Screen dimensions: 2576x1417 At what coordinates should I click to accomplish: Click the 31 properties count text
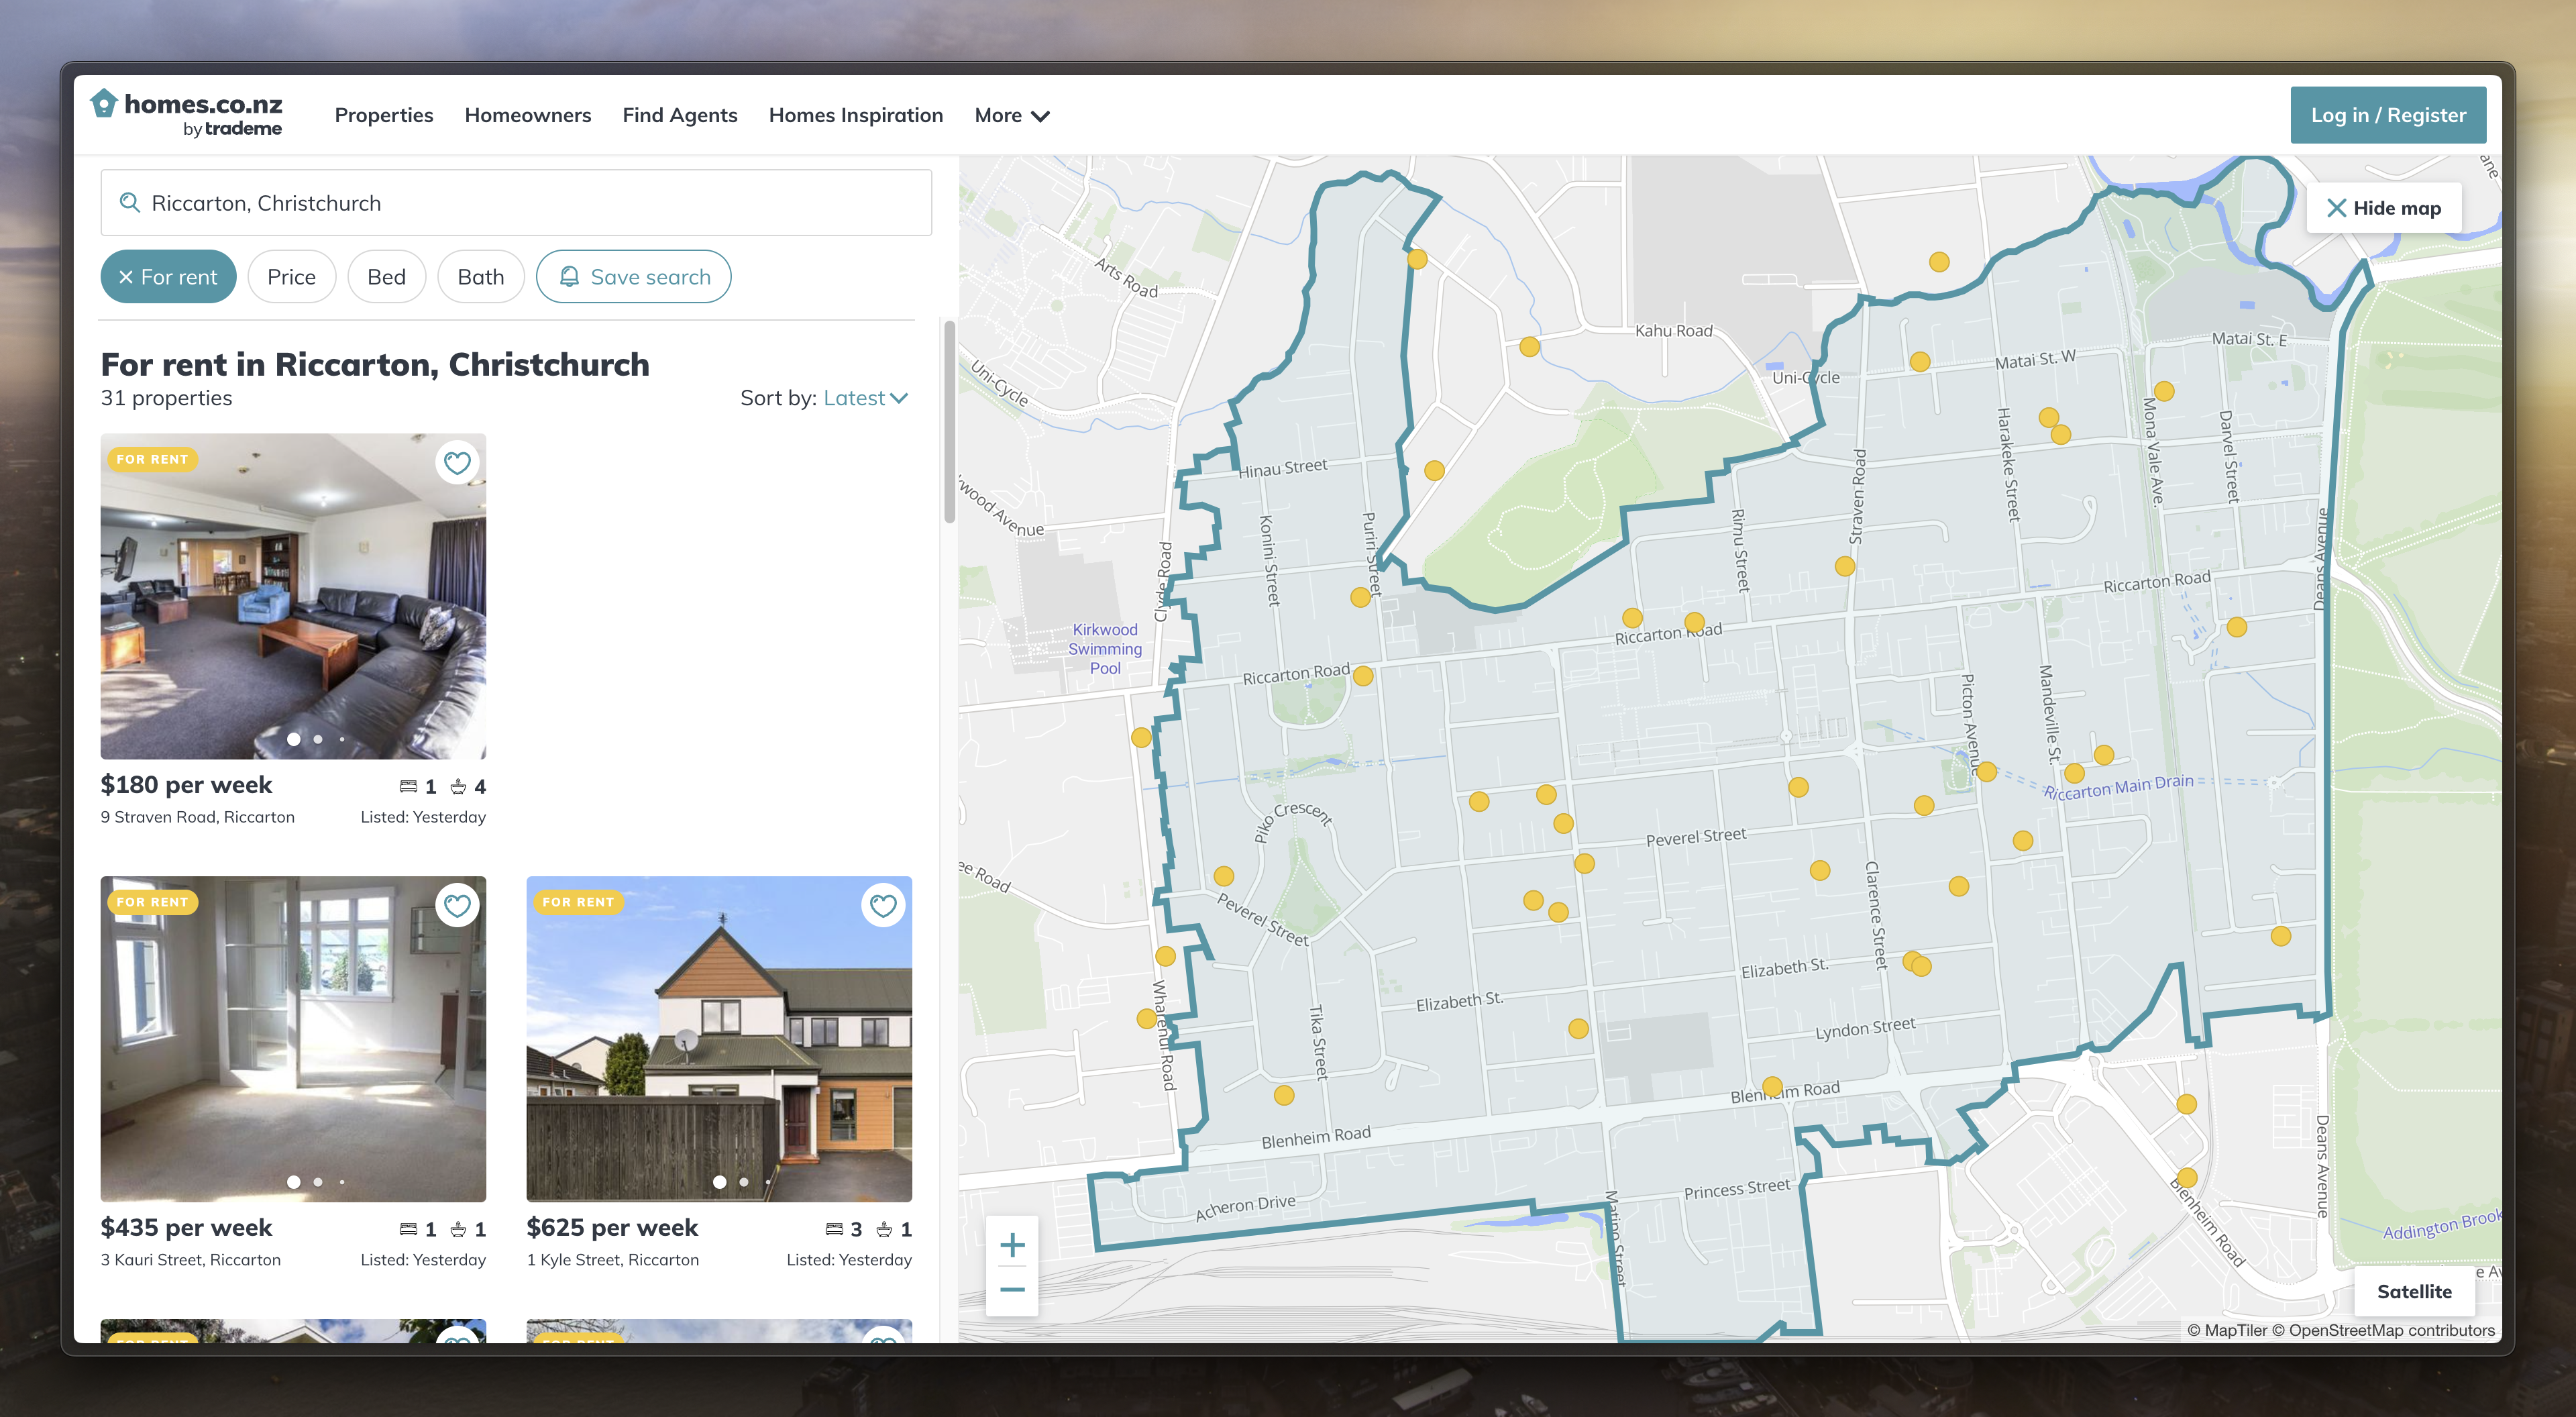click(x=166, y=398)
